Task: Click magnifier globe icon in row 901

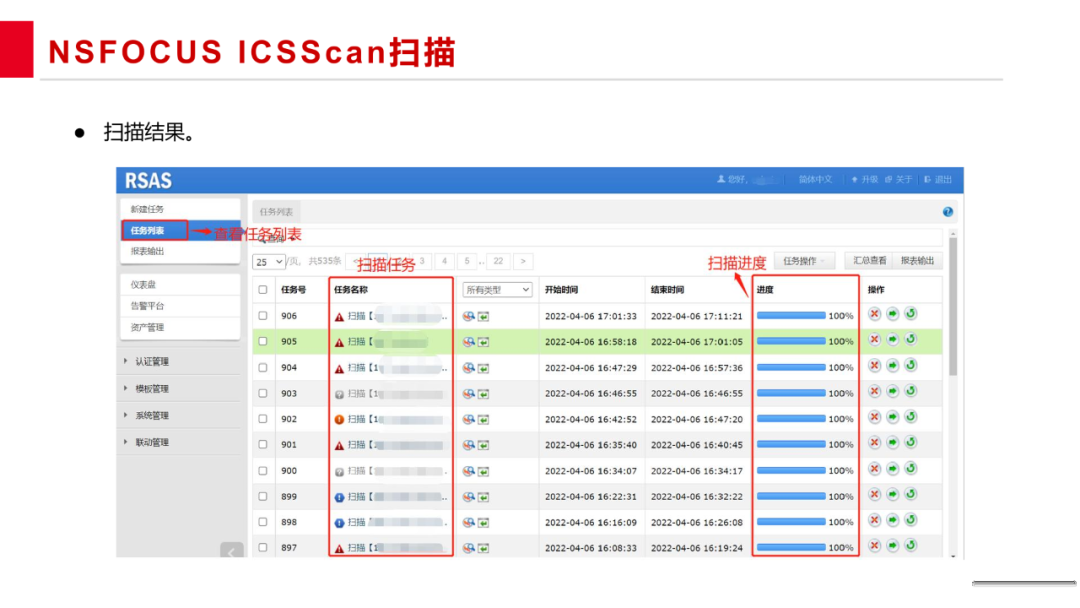Action: tap(468, 445)
